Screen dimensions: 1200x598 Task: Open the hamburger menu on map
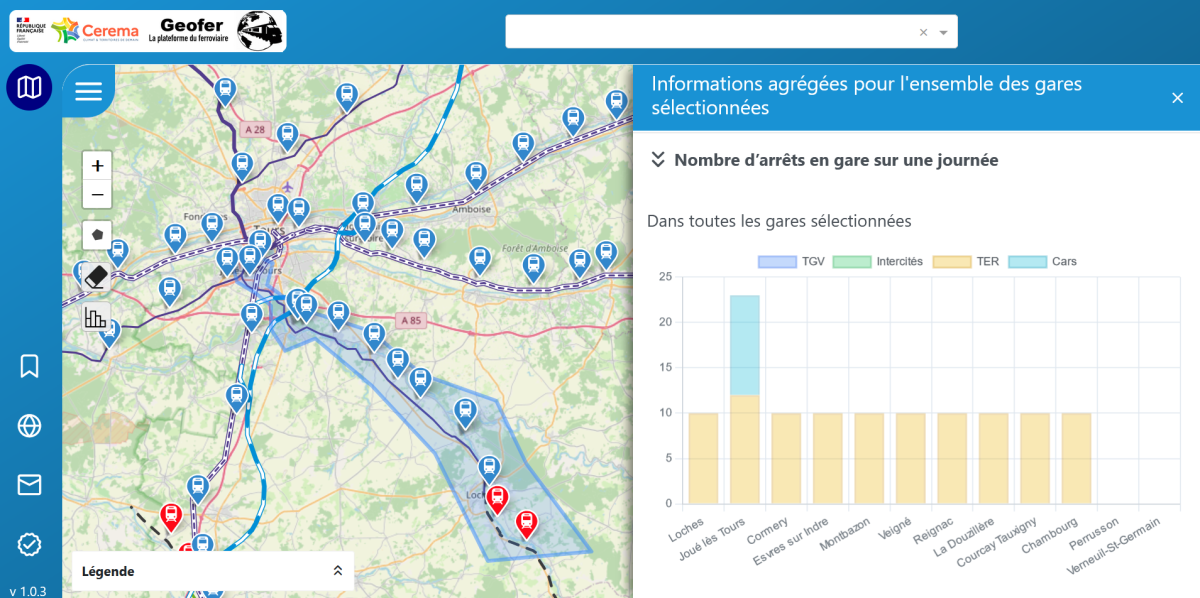89,92
